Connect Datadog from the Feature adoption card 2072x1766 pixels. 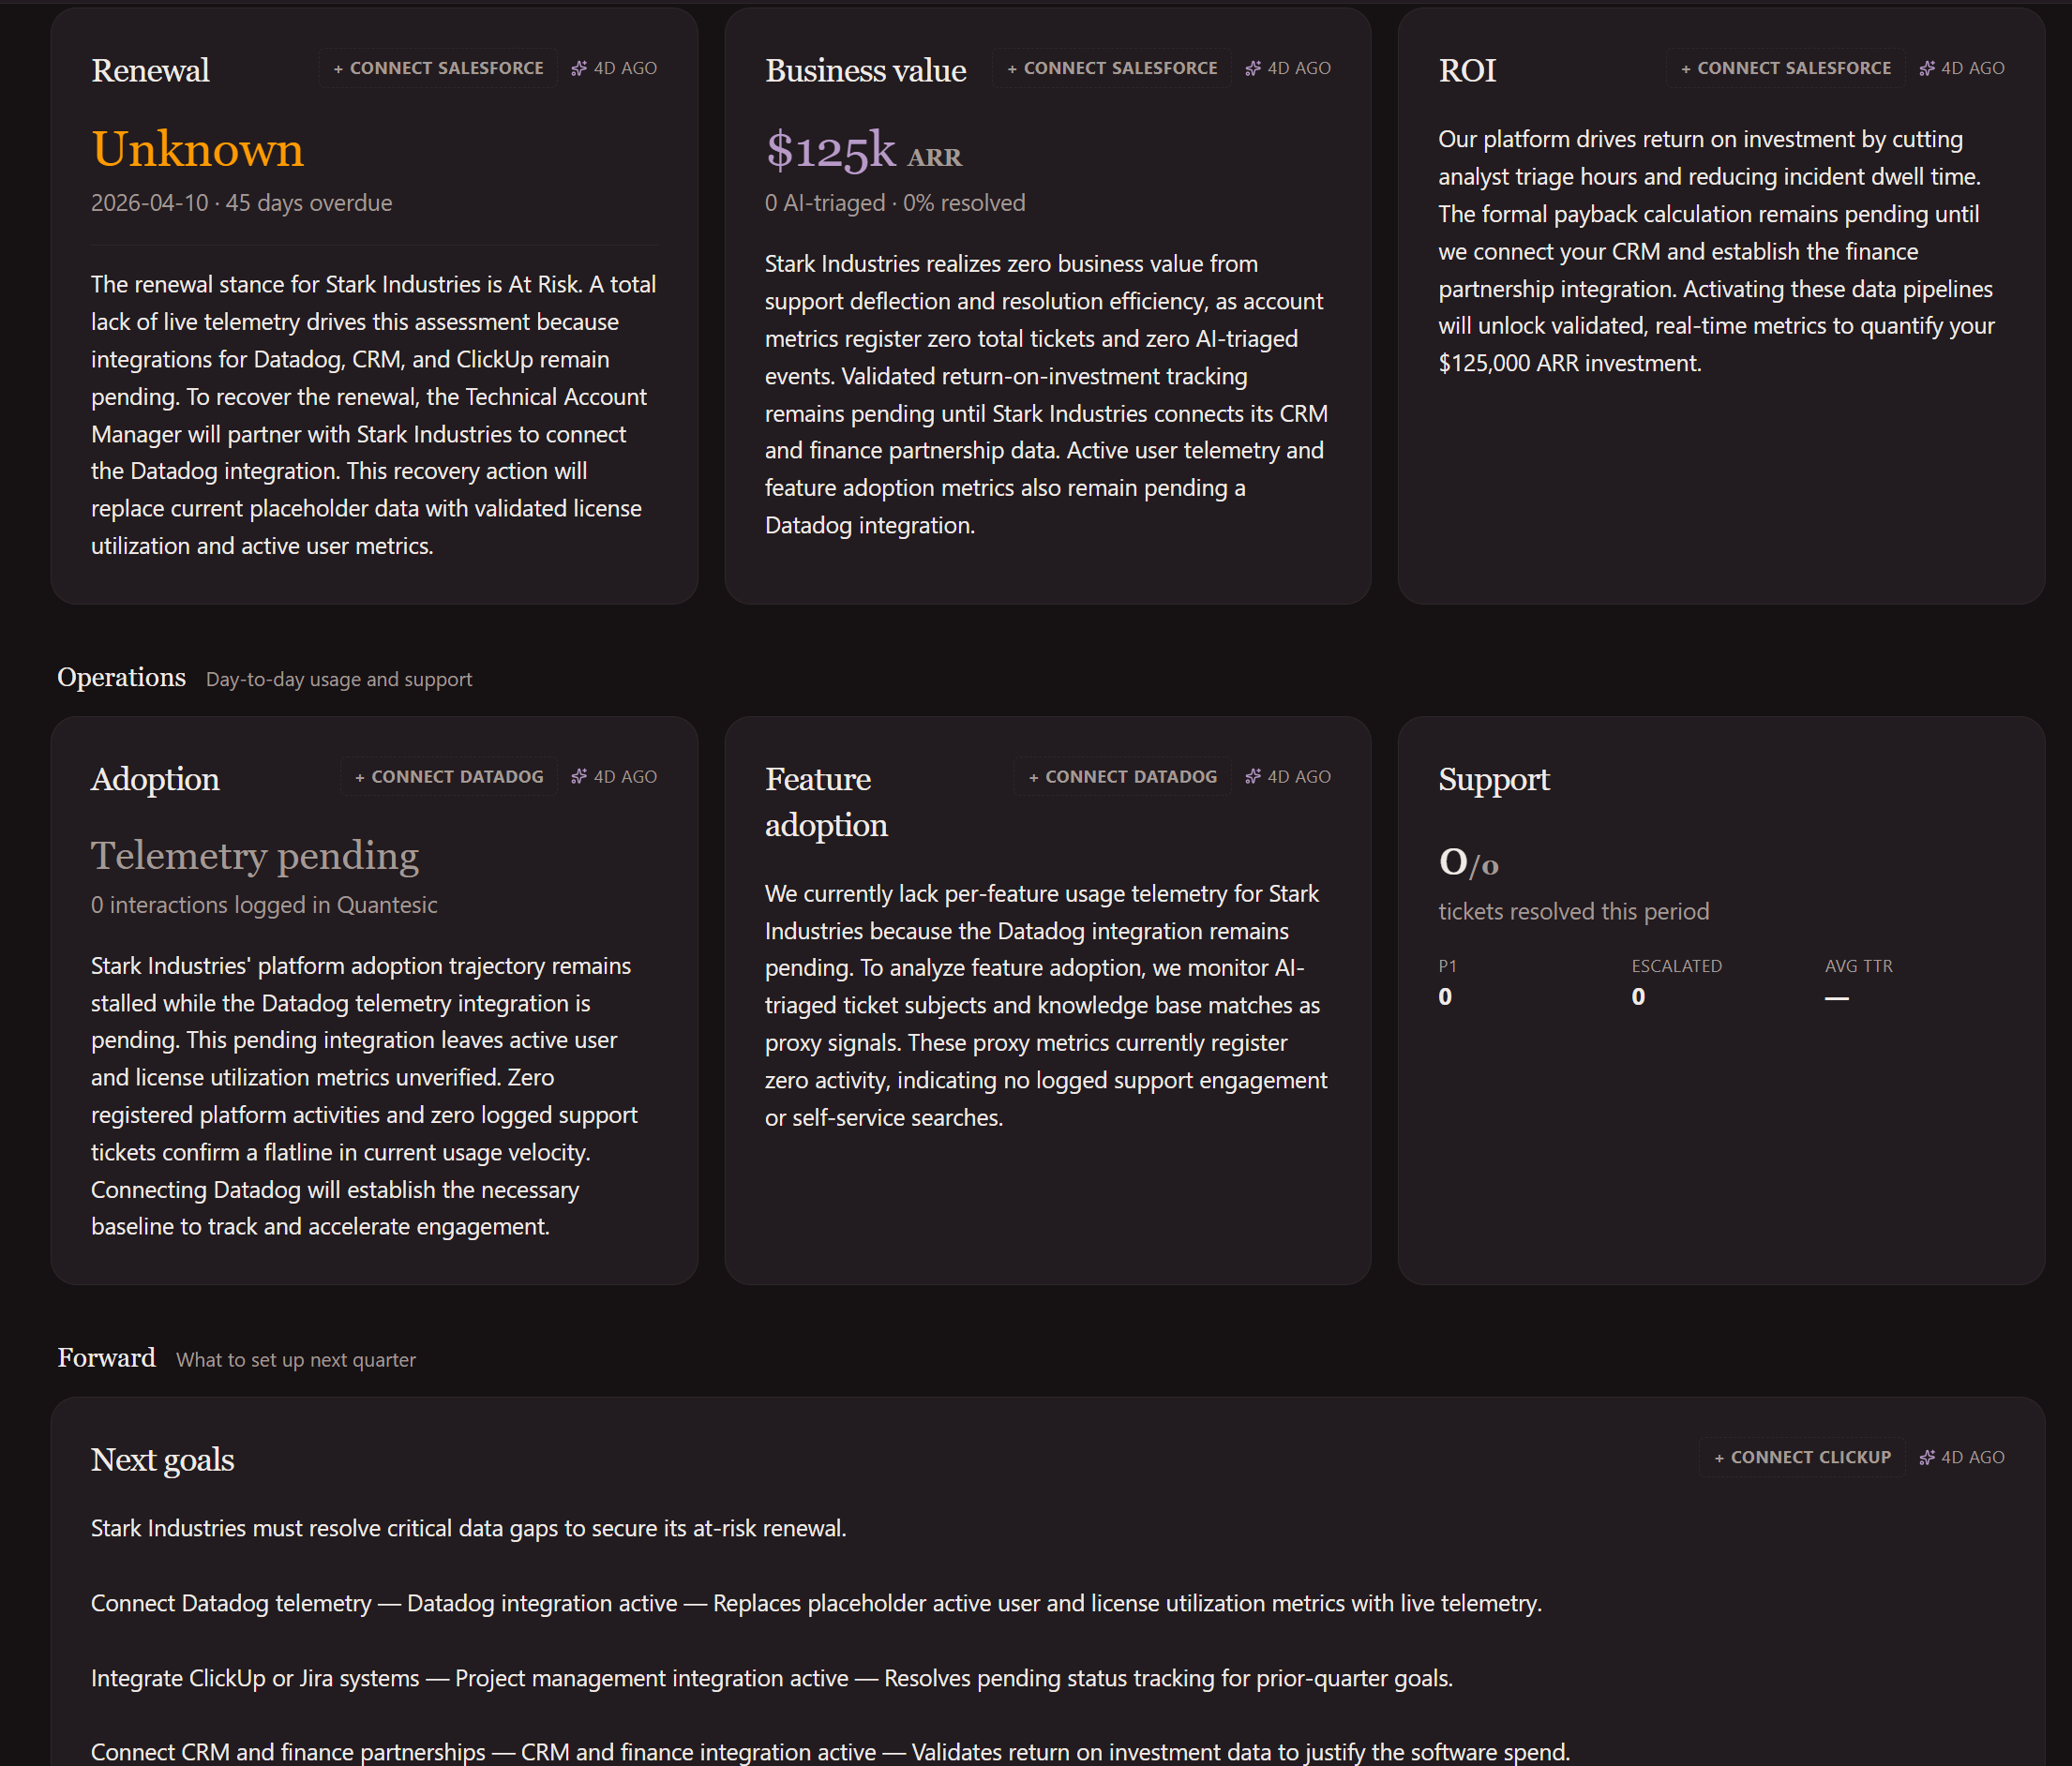pyautogui.click(x=1123, y=776)
